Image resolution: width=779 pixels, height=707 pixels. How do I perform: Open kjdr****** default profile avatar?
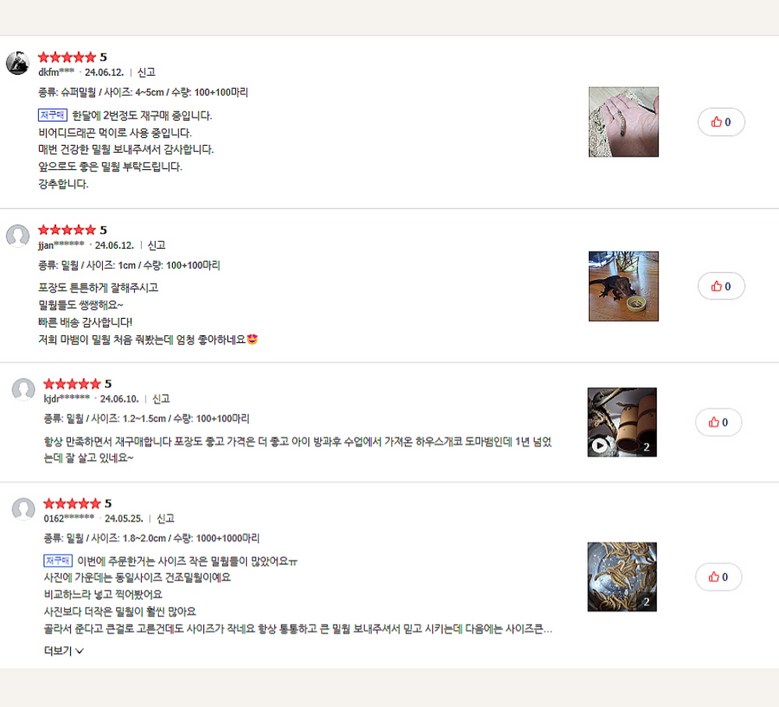coord(23,390)
